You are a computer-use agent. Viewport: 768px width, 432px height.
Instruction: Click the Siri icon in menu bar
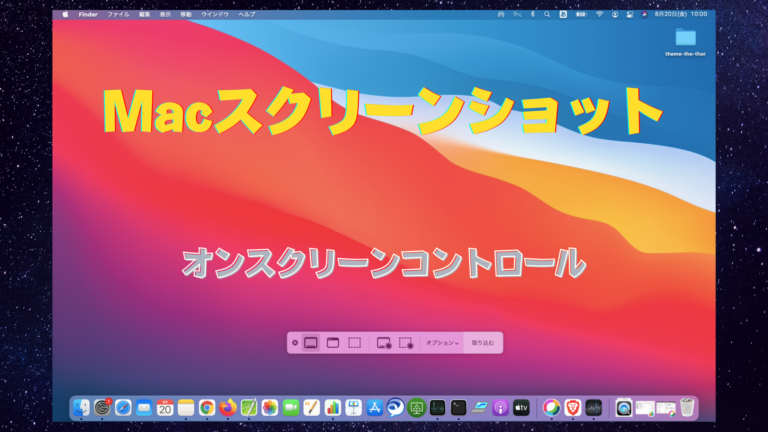coord(645,14)
